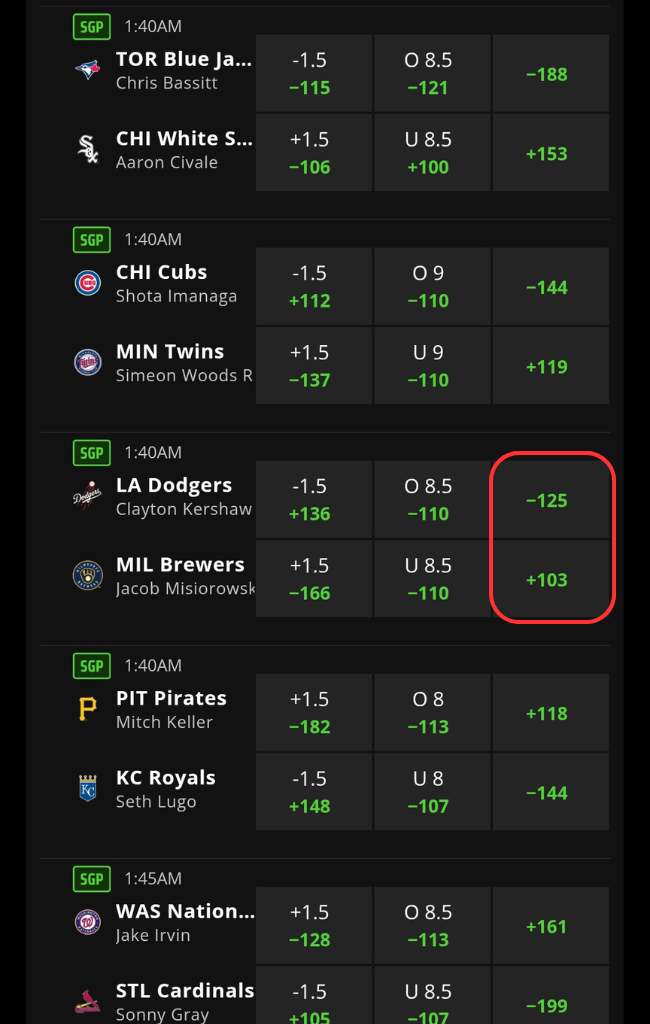Click the Milwaukee Brewers logo
Image resolution: width=650 pixels, height=1024 pixels.
coord(88,575)
